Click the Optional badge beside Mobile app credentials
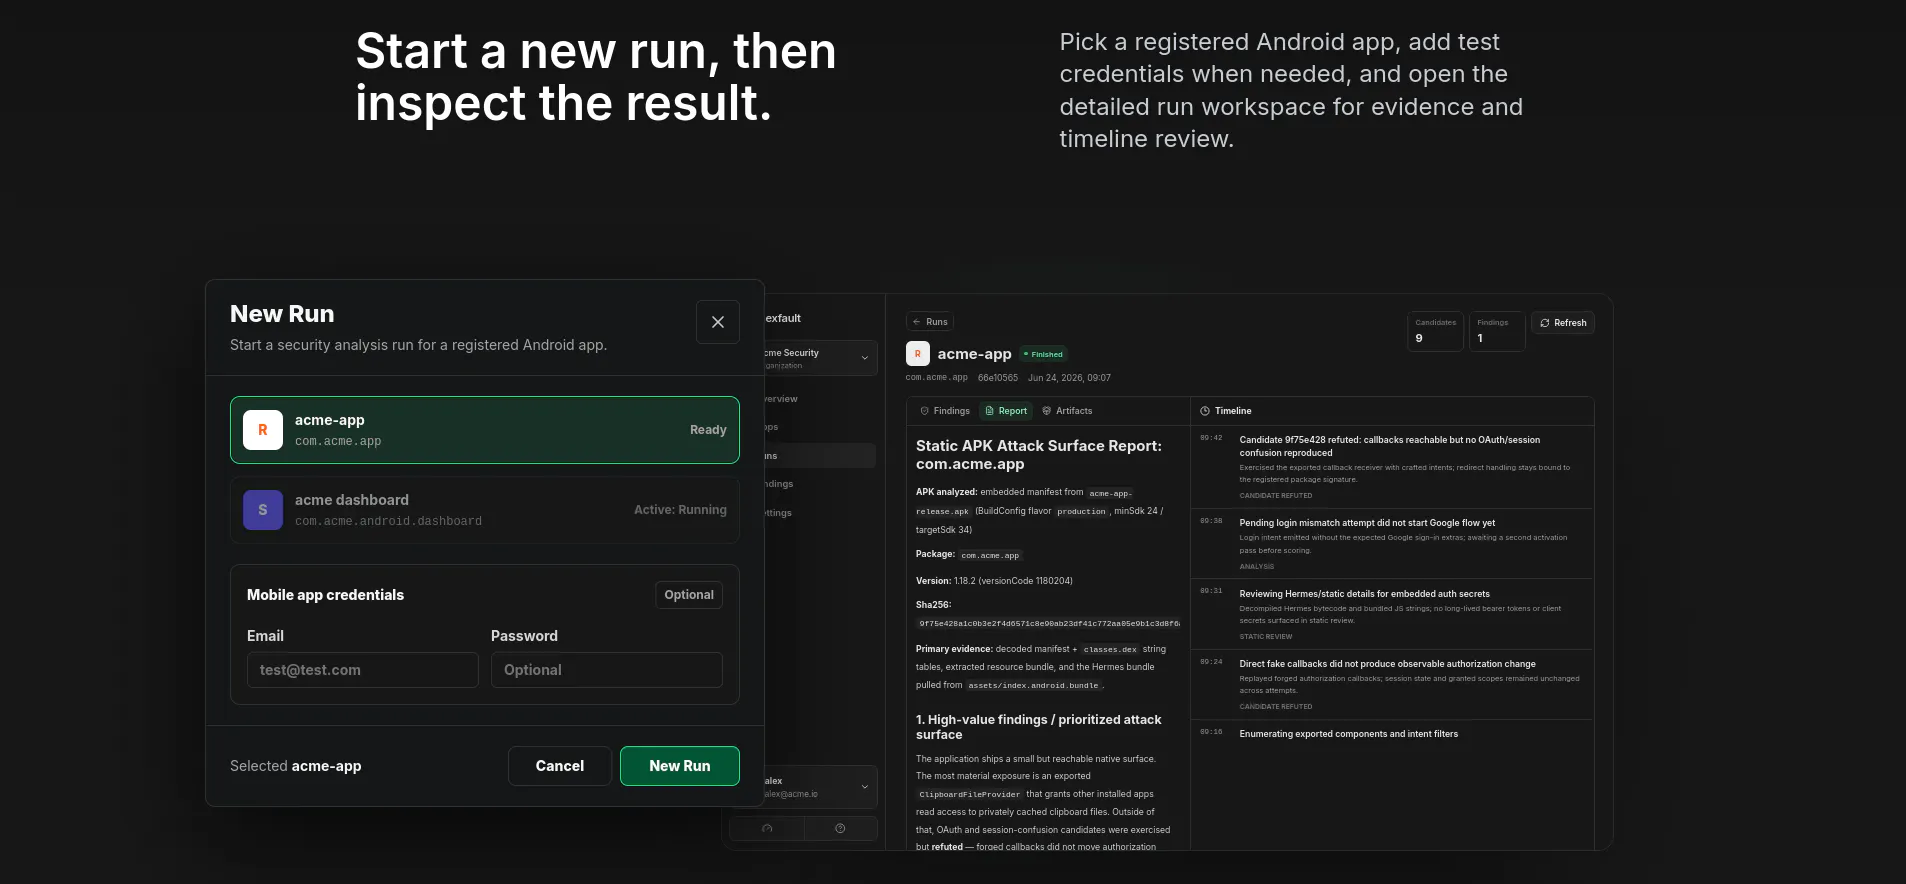The image size is (1906, 884). click(x=689, y=595)
